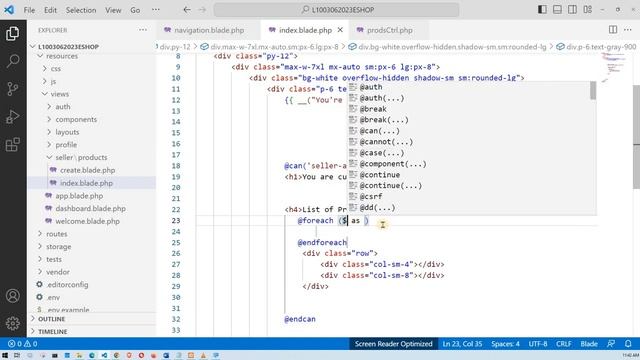The height and width of the screenshot is (360, 640).
Task: Open the Customize Layout icon
Action: click(587, 9)
